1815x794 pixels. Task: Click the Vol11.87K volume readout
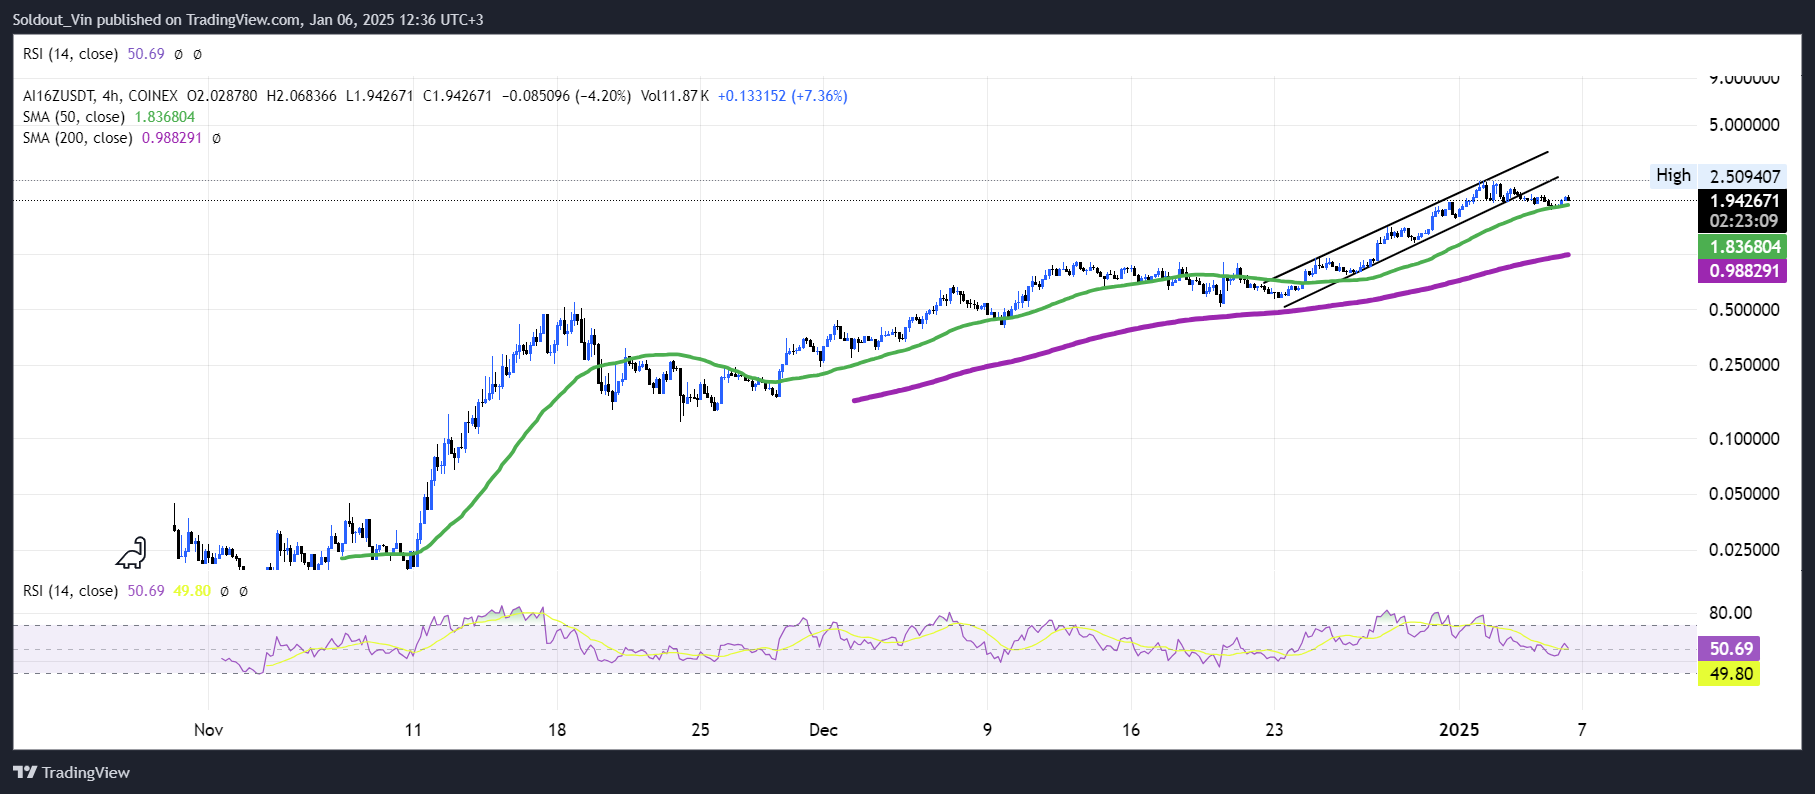pyautogui.click(x=675, y=96)
